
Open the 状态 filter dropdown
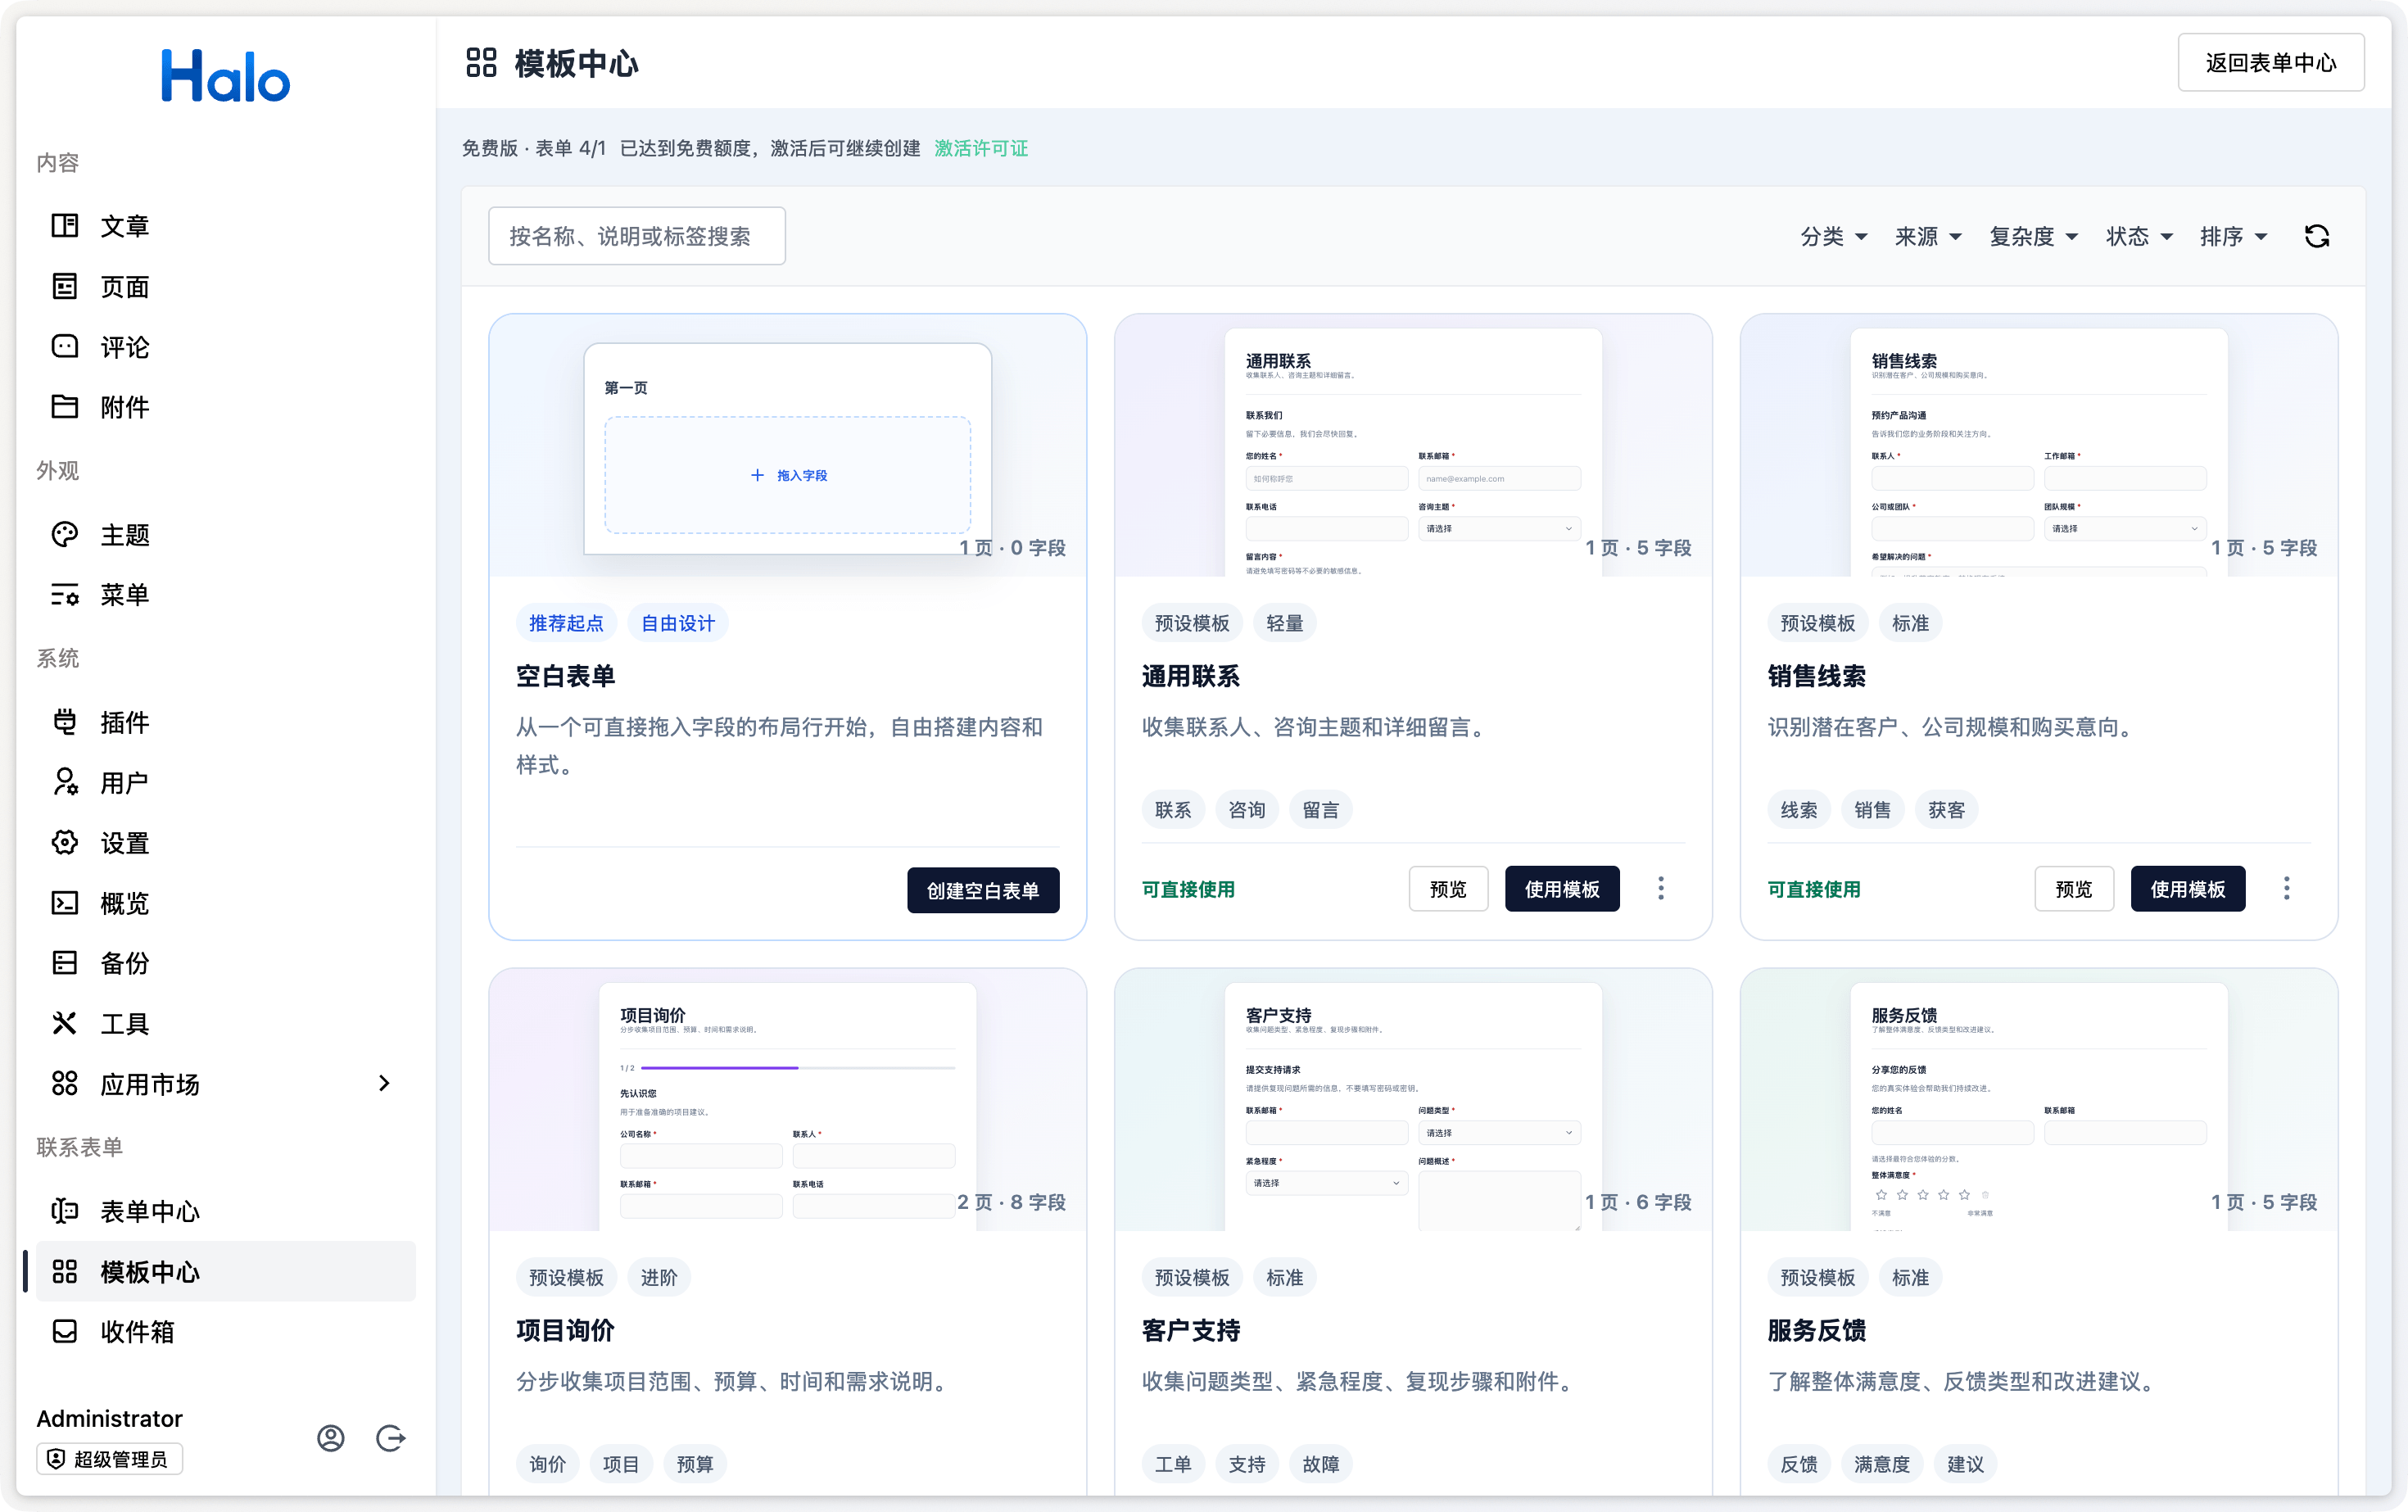click(x=2139, y=236)
